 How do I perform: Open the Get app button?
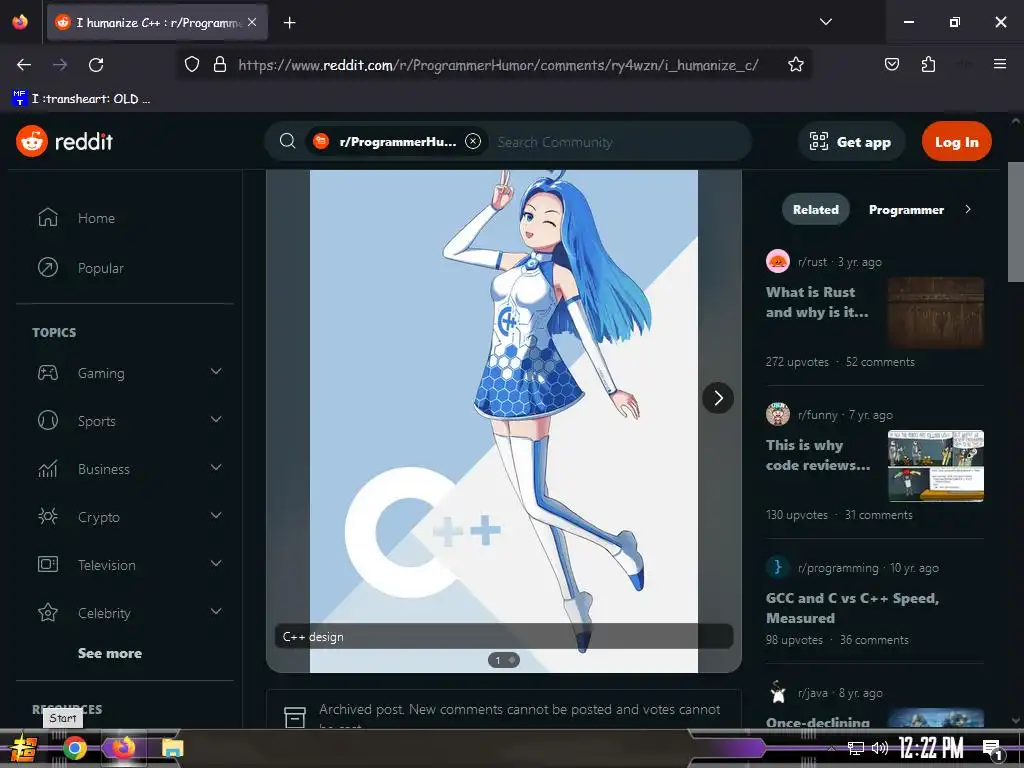pos(851,142)
